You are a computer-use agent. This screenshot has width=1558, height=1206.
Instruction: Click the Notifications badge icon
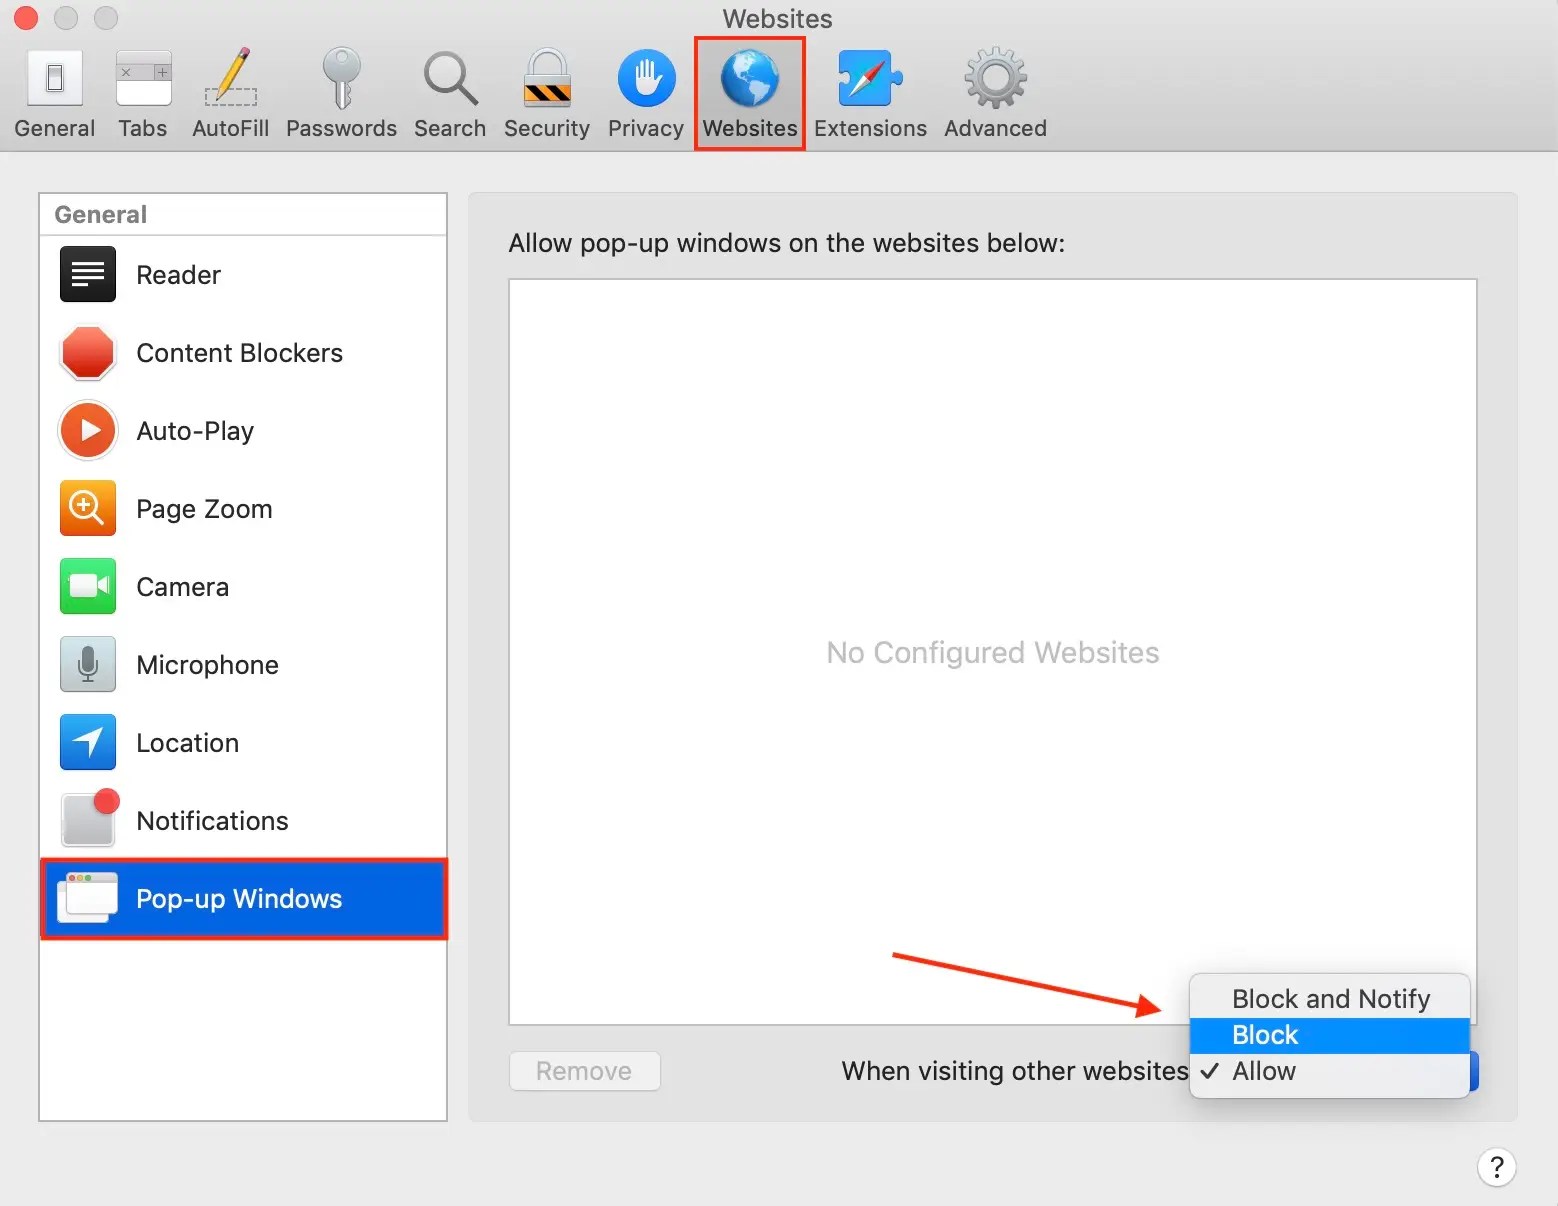90,818
